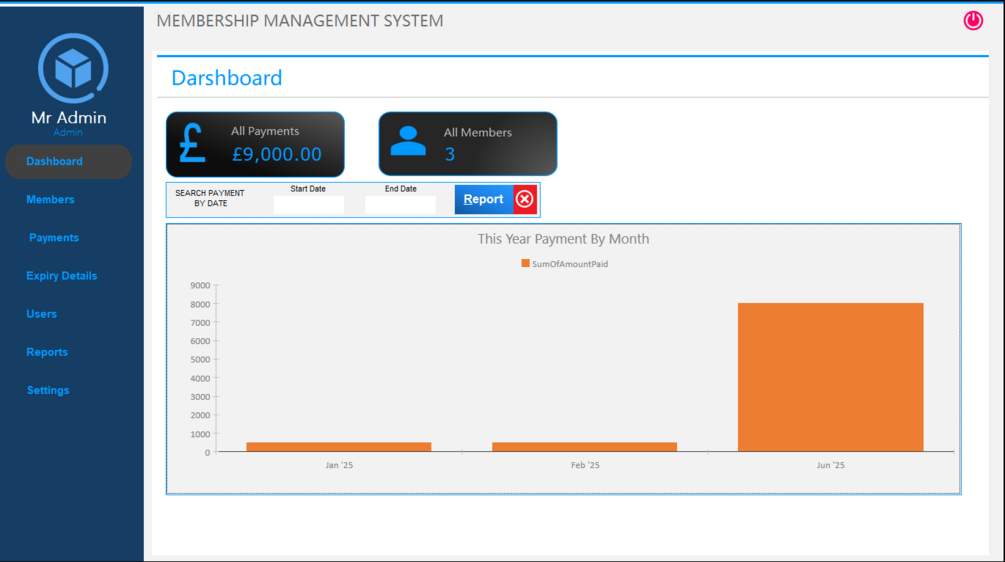Open the Users page

click(42, 314)
